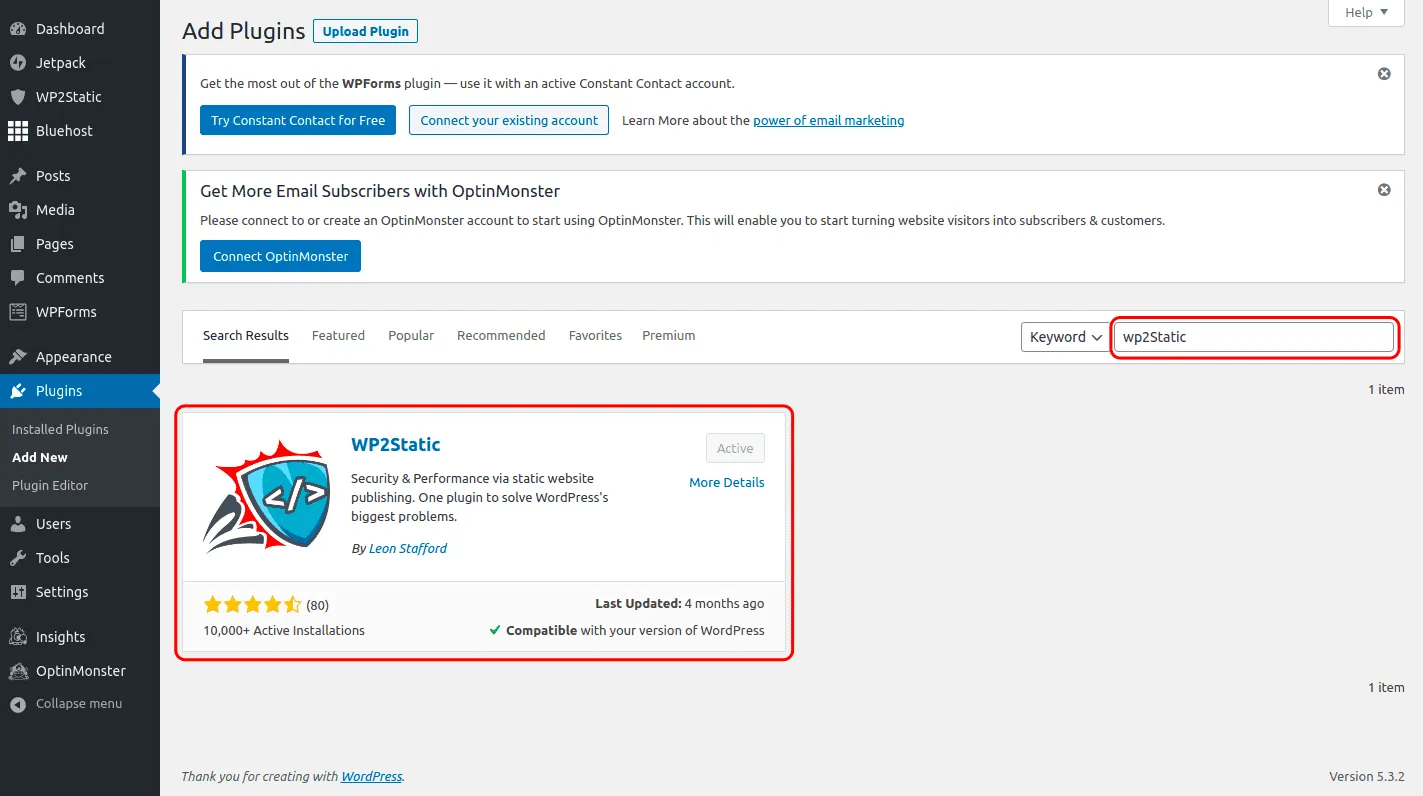Viewport: 1423px width, 796px height.
Task: Switch to the Featured plugins tab
Action: tap(338, 336)
